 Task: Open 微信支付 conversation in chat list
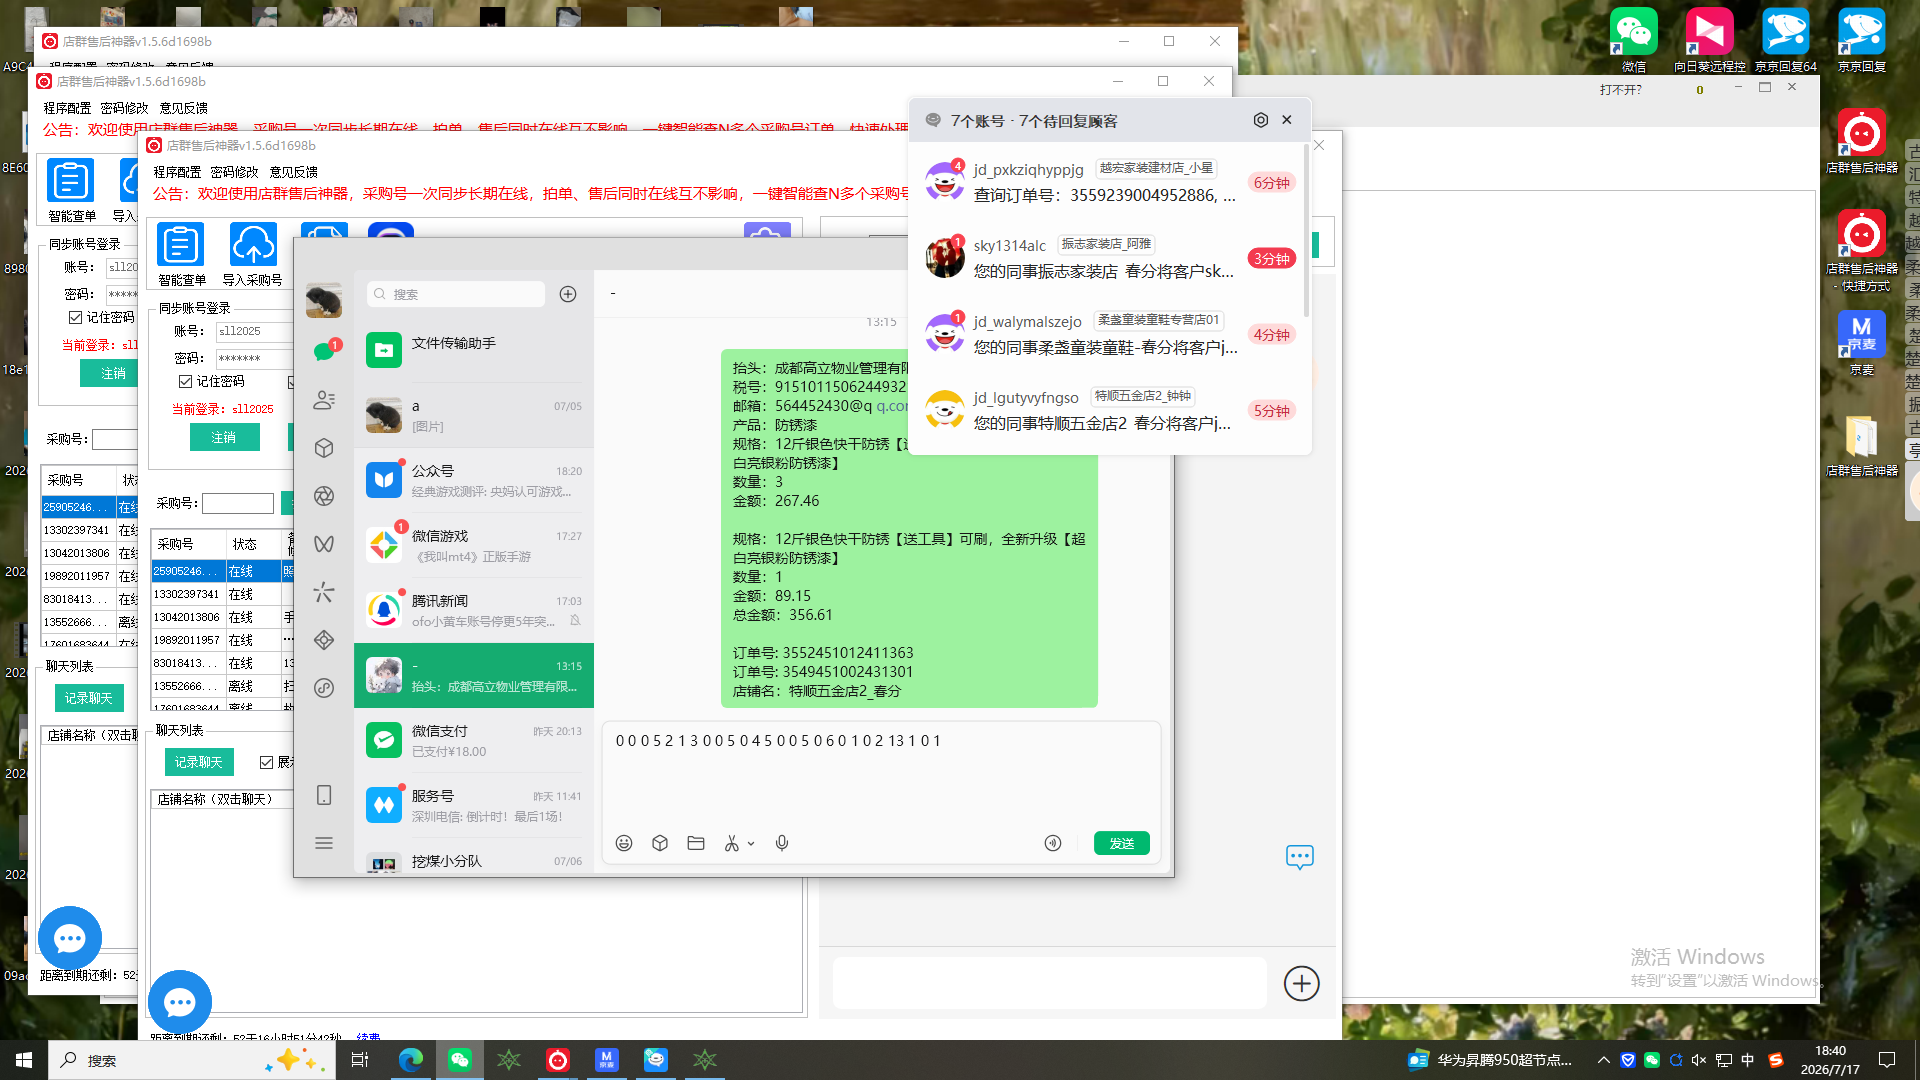(474, 741)
